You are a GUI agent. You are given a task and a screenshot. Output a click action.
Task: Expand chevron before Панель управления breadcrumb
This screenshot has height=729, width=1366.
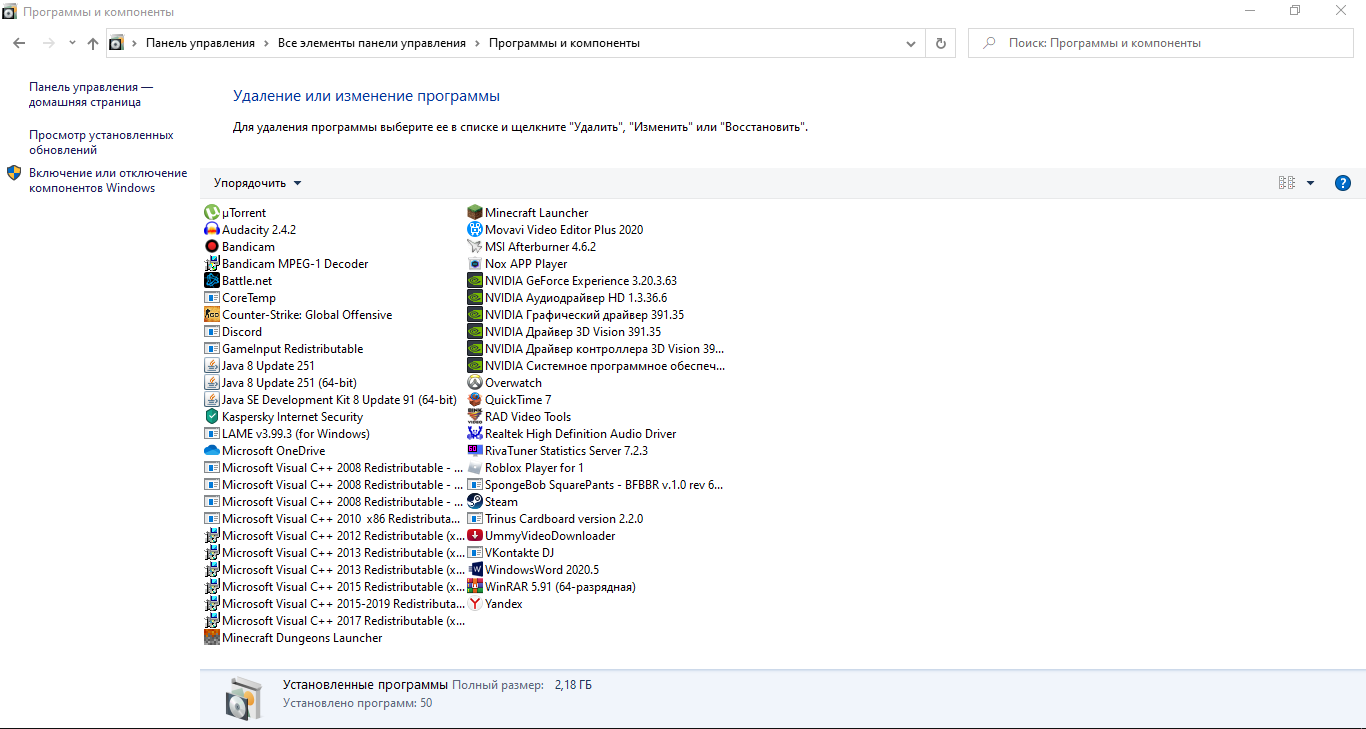[x=134, y=43]
